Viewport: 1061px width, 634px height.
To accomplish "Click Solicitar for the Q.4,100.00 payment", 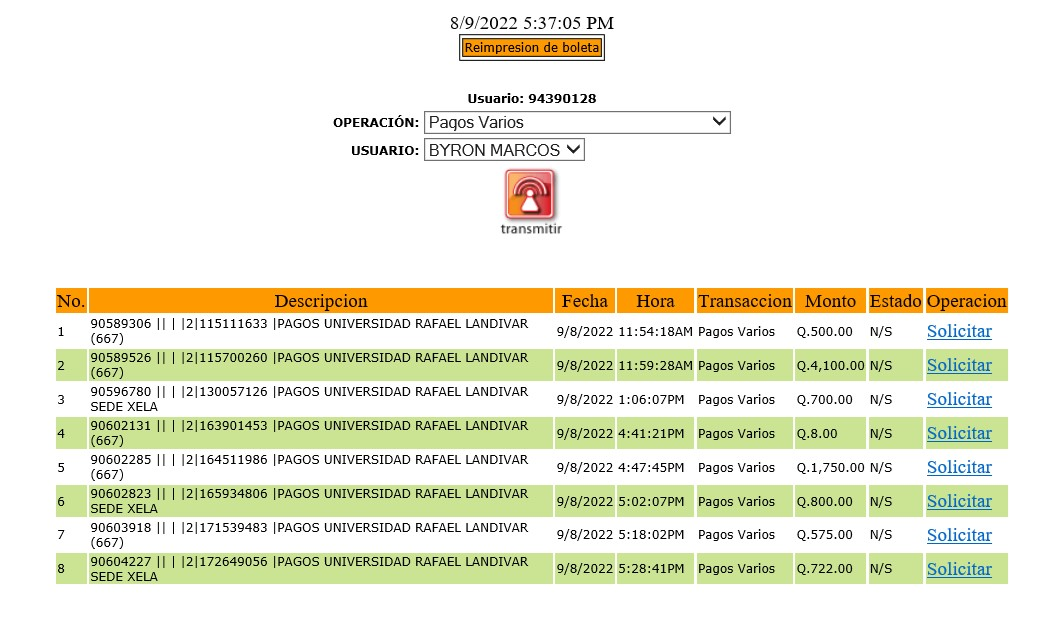I will (959, 365).
